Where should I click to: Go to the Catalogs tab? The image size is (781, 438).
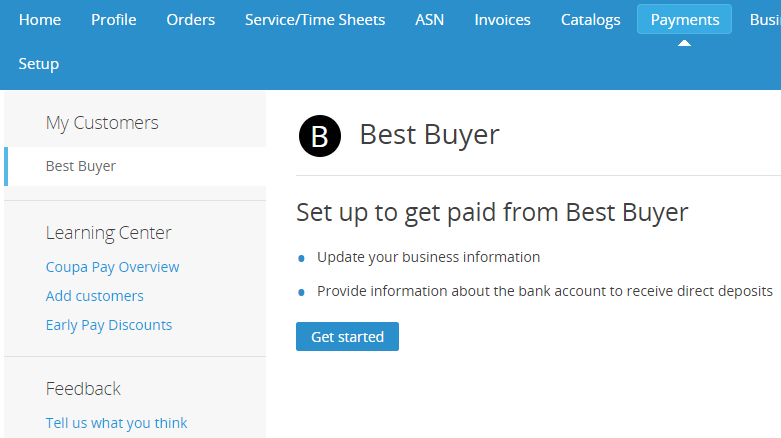click(x=590, y=19)
